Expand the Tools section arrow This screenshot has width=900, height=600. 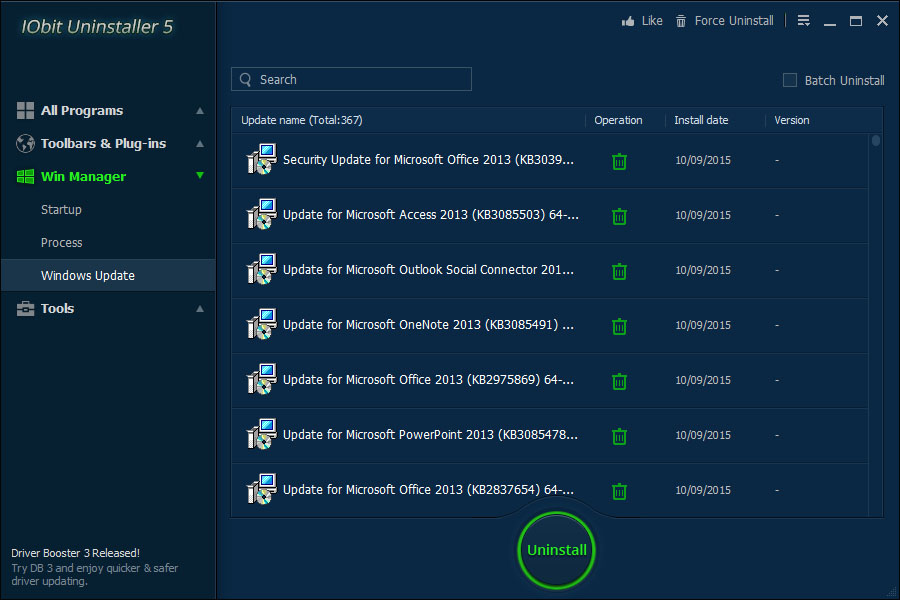point(200,309)
